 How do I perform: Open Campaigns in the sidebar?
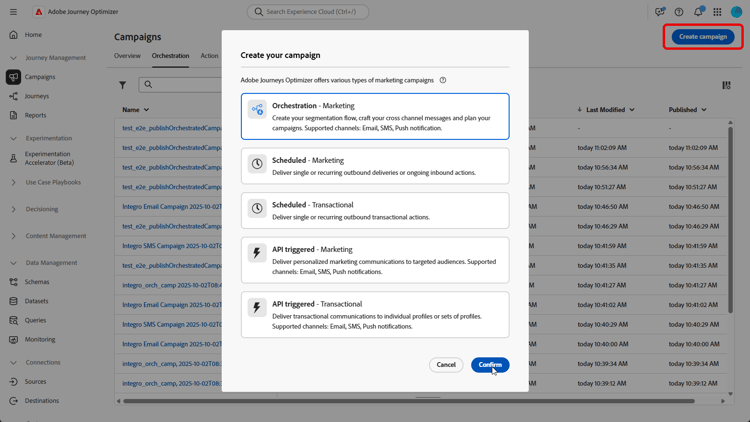coord(40,77)
